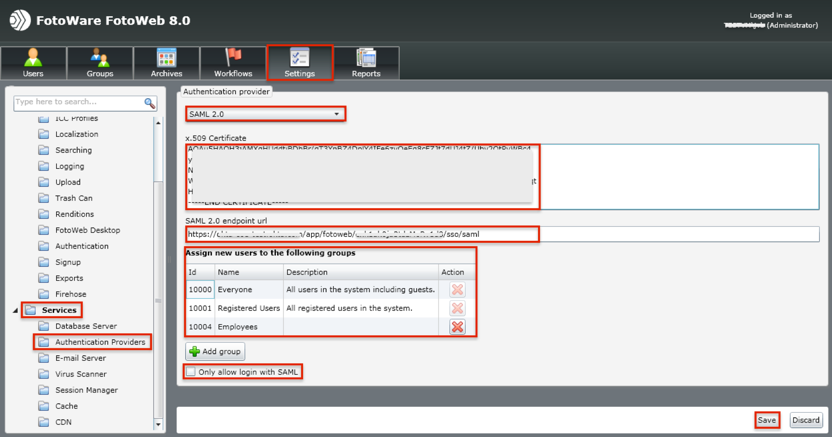The image size is (832, 437).
Task: Open the Archives section icon
Action: pos(166,58)
